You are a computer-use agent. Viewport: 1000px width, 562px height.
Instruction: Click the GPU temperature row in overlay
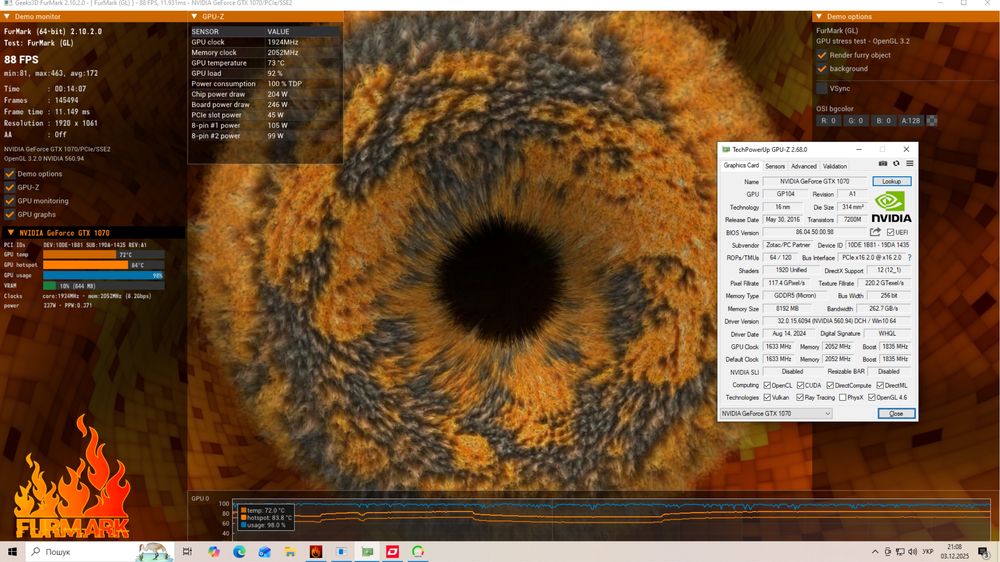(x=265, y=63)
